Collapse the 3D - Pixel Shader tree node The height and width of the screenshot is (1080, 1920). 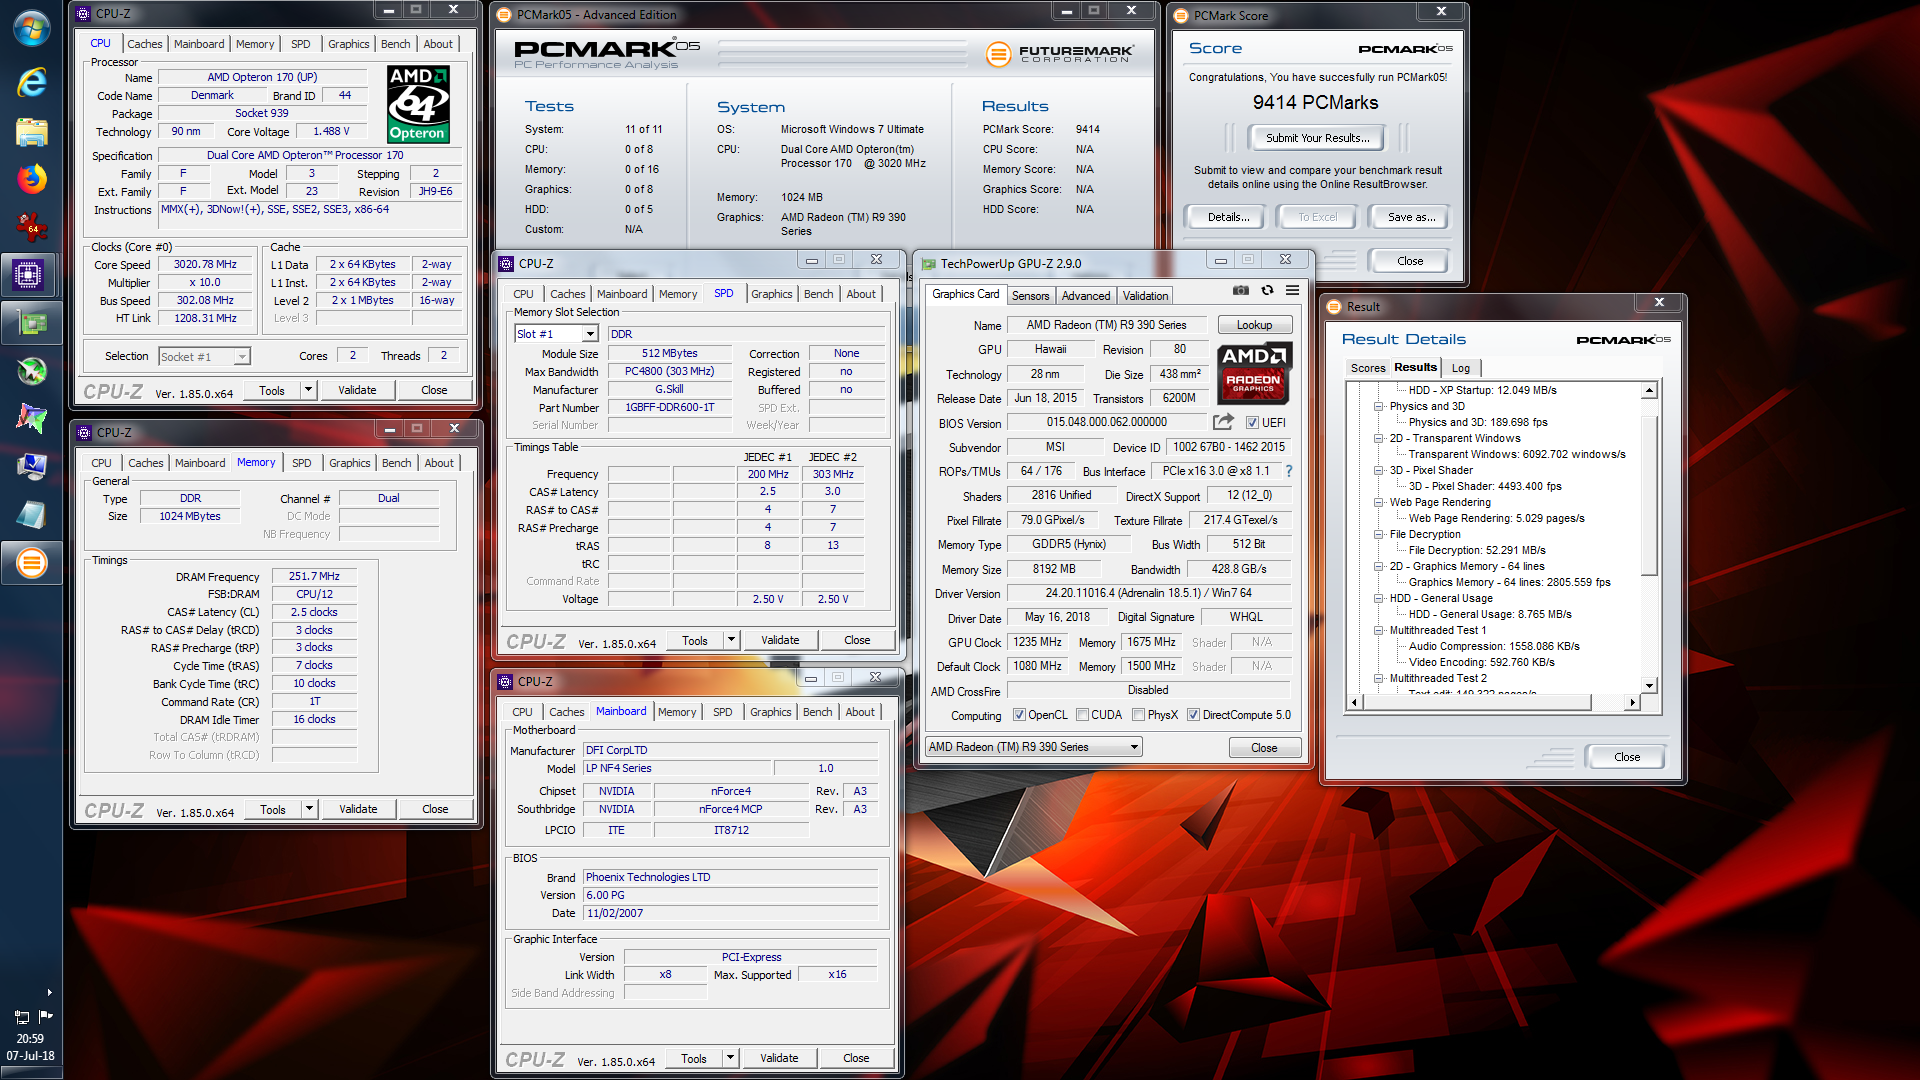[1378, 470]
